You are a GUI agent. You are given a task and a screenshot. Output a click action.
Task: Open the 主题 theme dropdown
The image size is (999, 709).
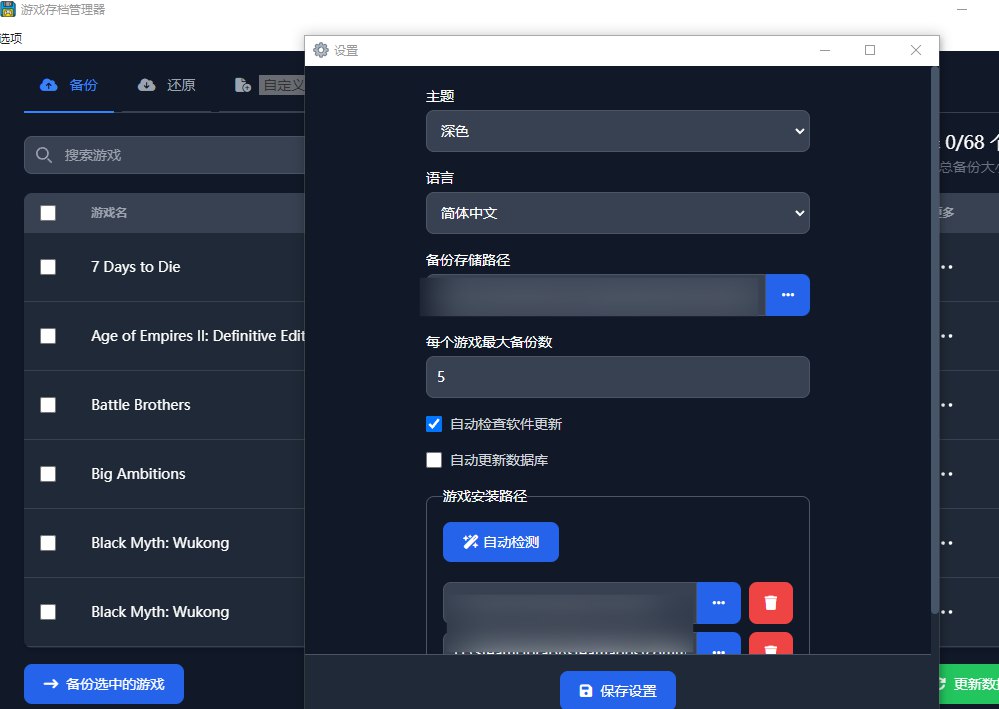click(617, 130)
